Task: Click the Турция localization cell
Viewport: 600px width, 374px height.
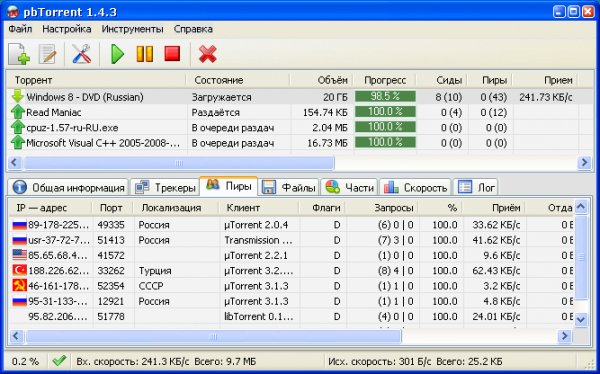Action: (x=155, y=271)
